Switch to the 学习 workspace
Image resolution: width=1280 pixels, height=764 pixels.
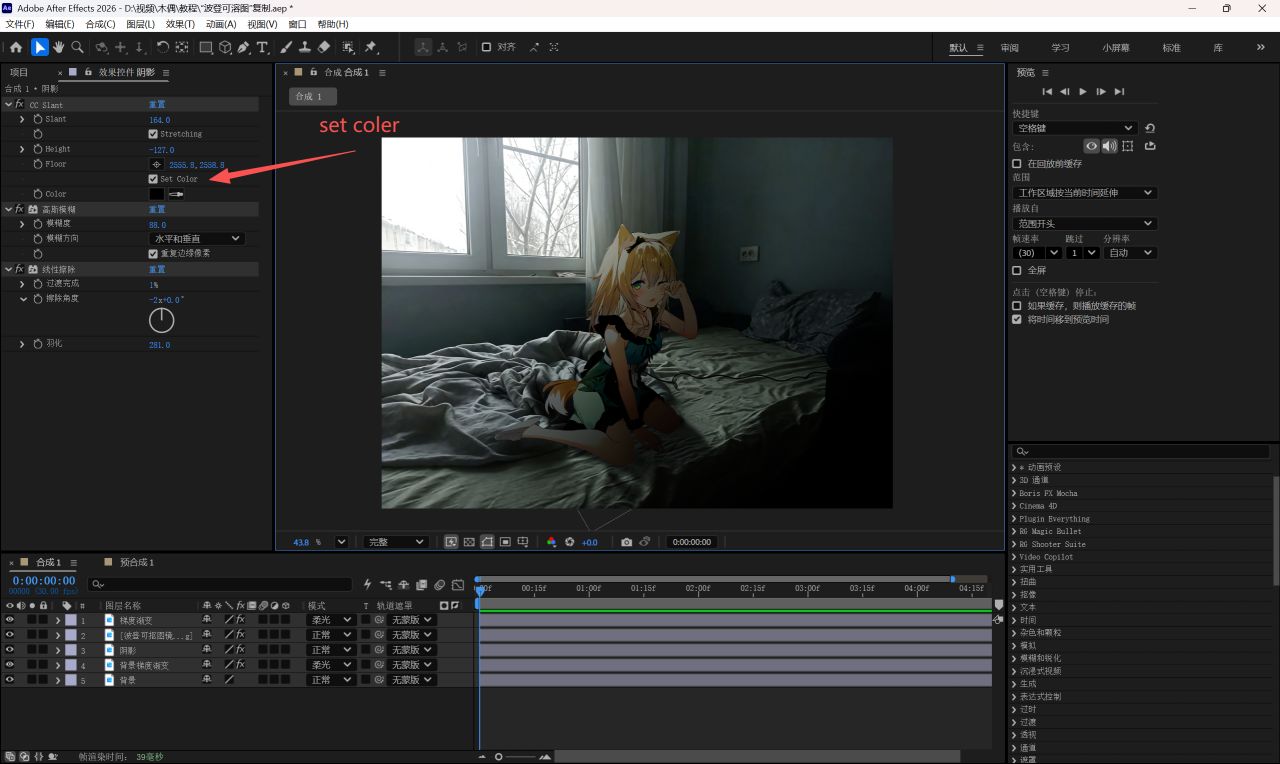[1060, 48]
